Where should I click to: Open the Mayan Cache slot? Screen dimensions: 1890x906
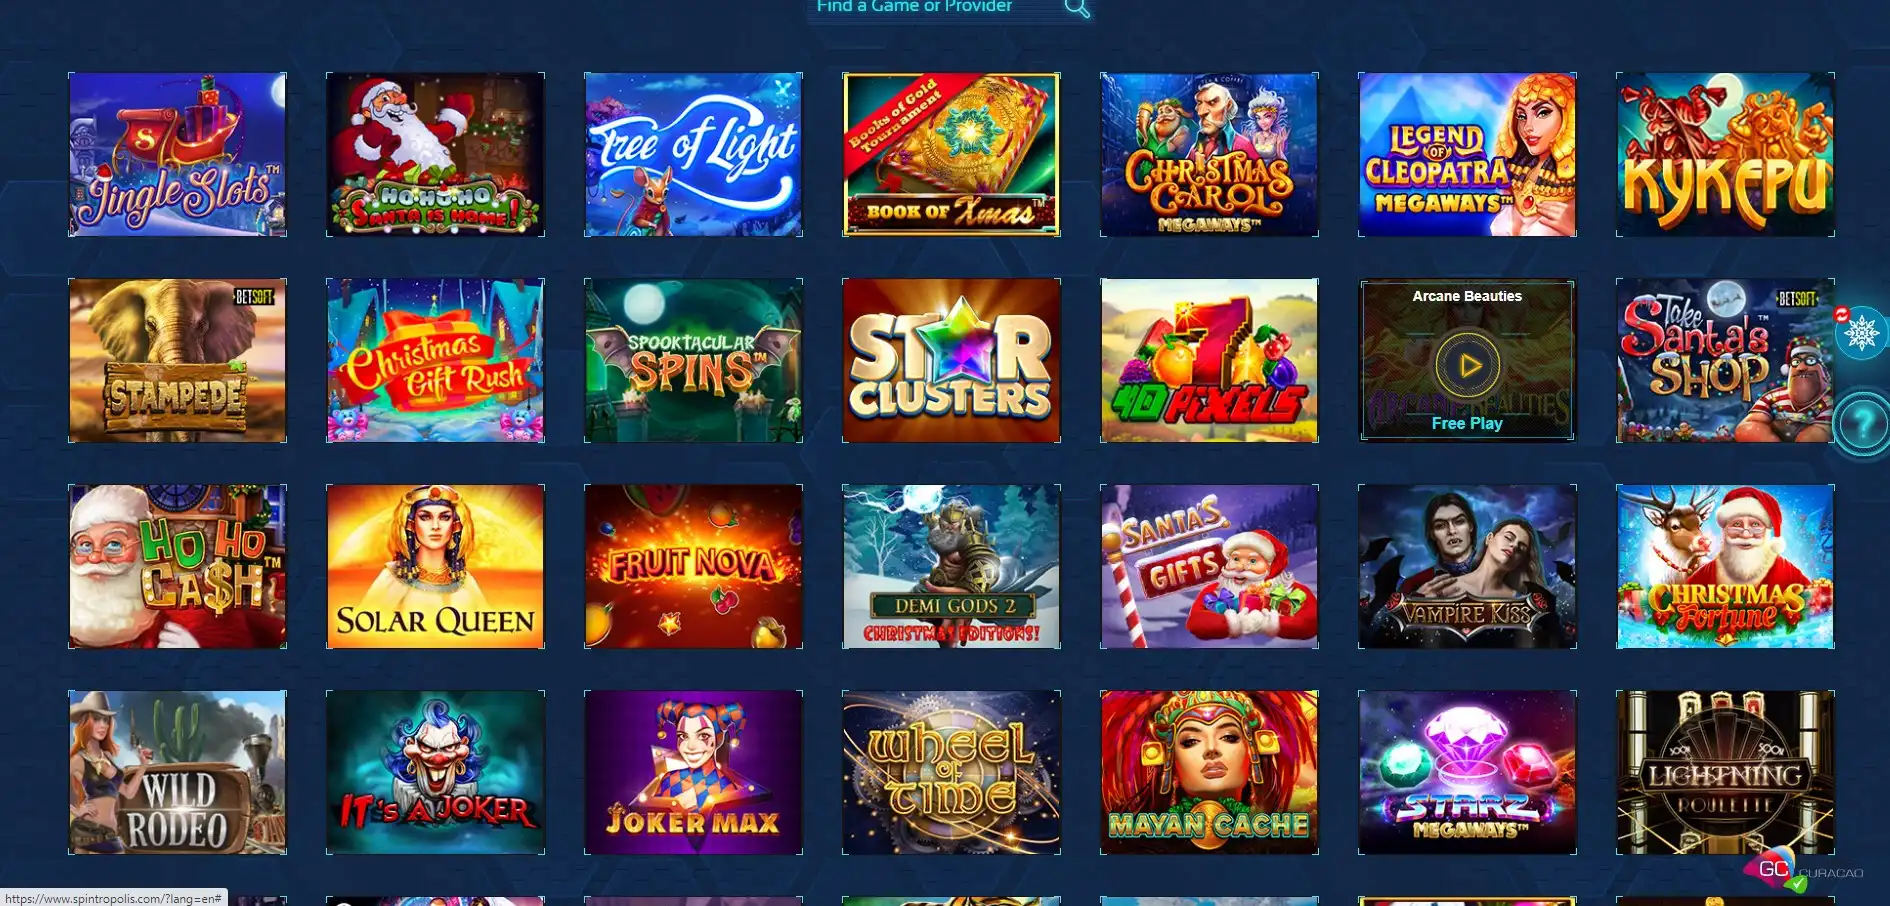[1209, 772]
